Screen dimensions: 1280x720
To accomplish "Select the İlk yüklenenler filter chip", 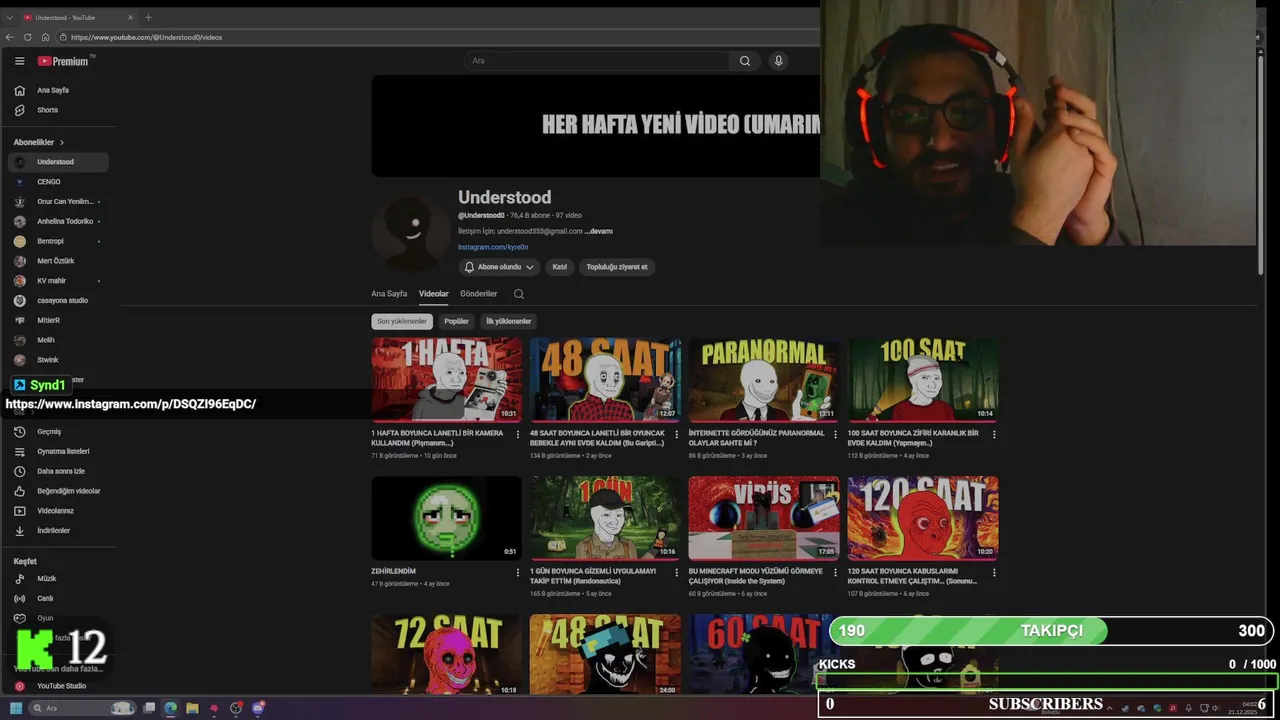I will click(x=508, y=321).
